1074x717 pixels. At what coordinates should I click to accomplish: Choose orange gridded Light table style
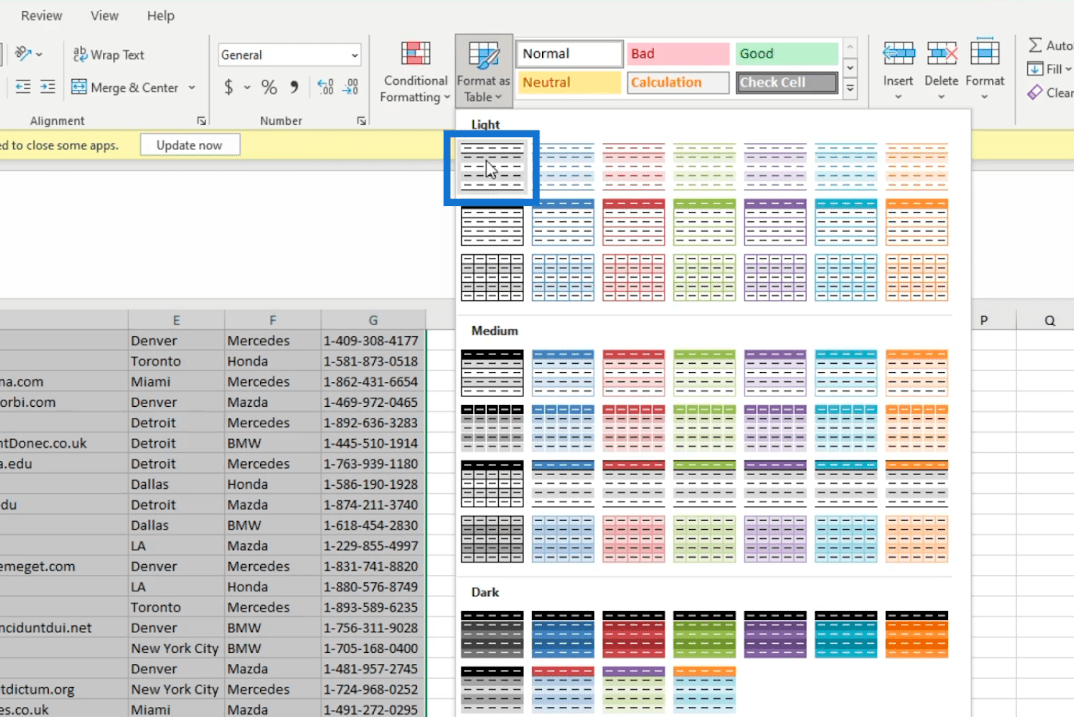click(916, 277)
